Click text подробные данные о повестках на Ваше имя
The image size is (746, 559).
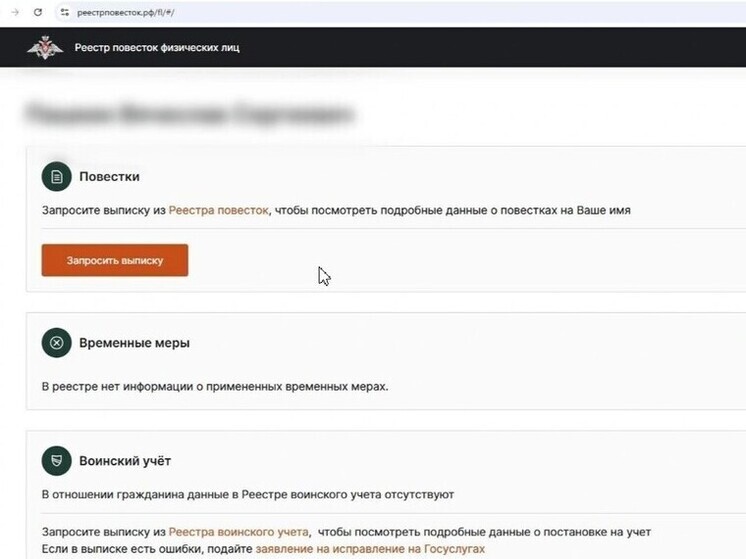[x=498, y=211]
